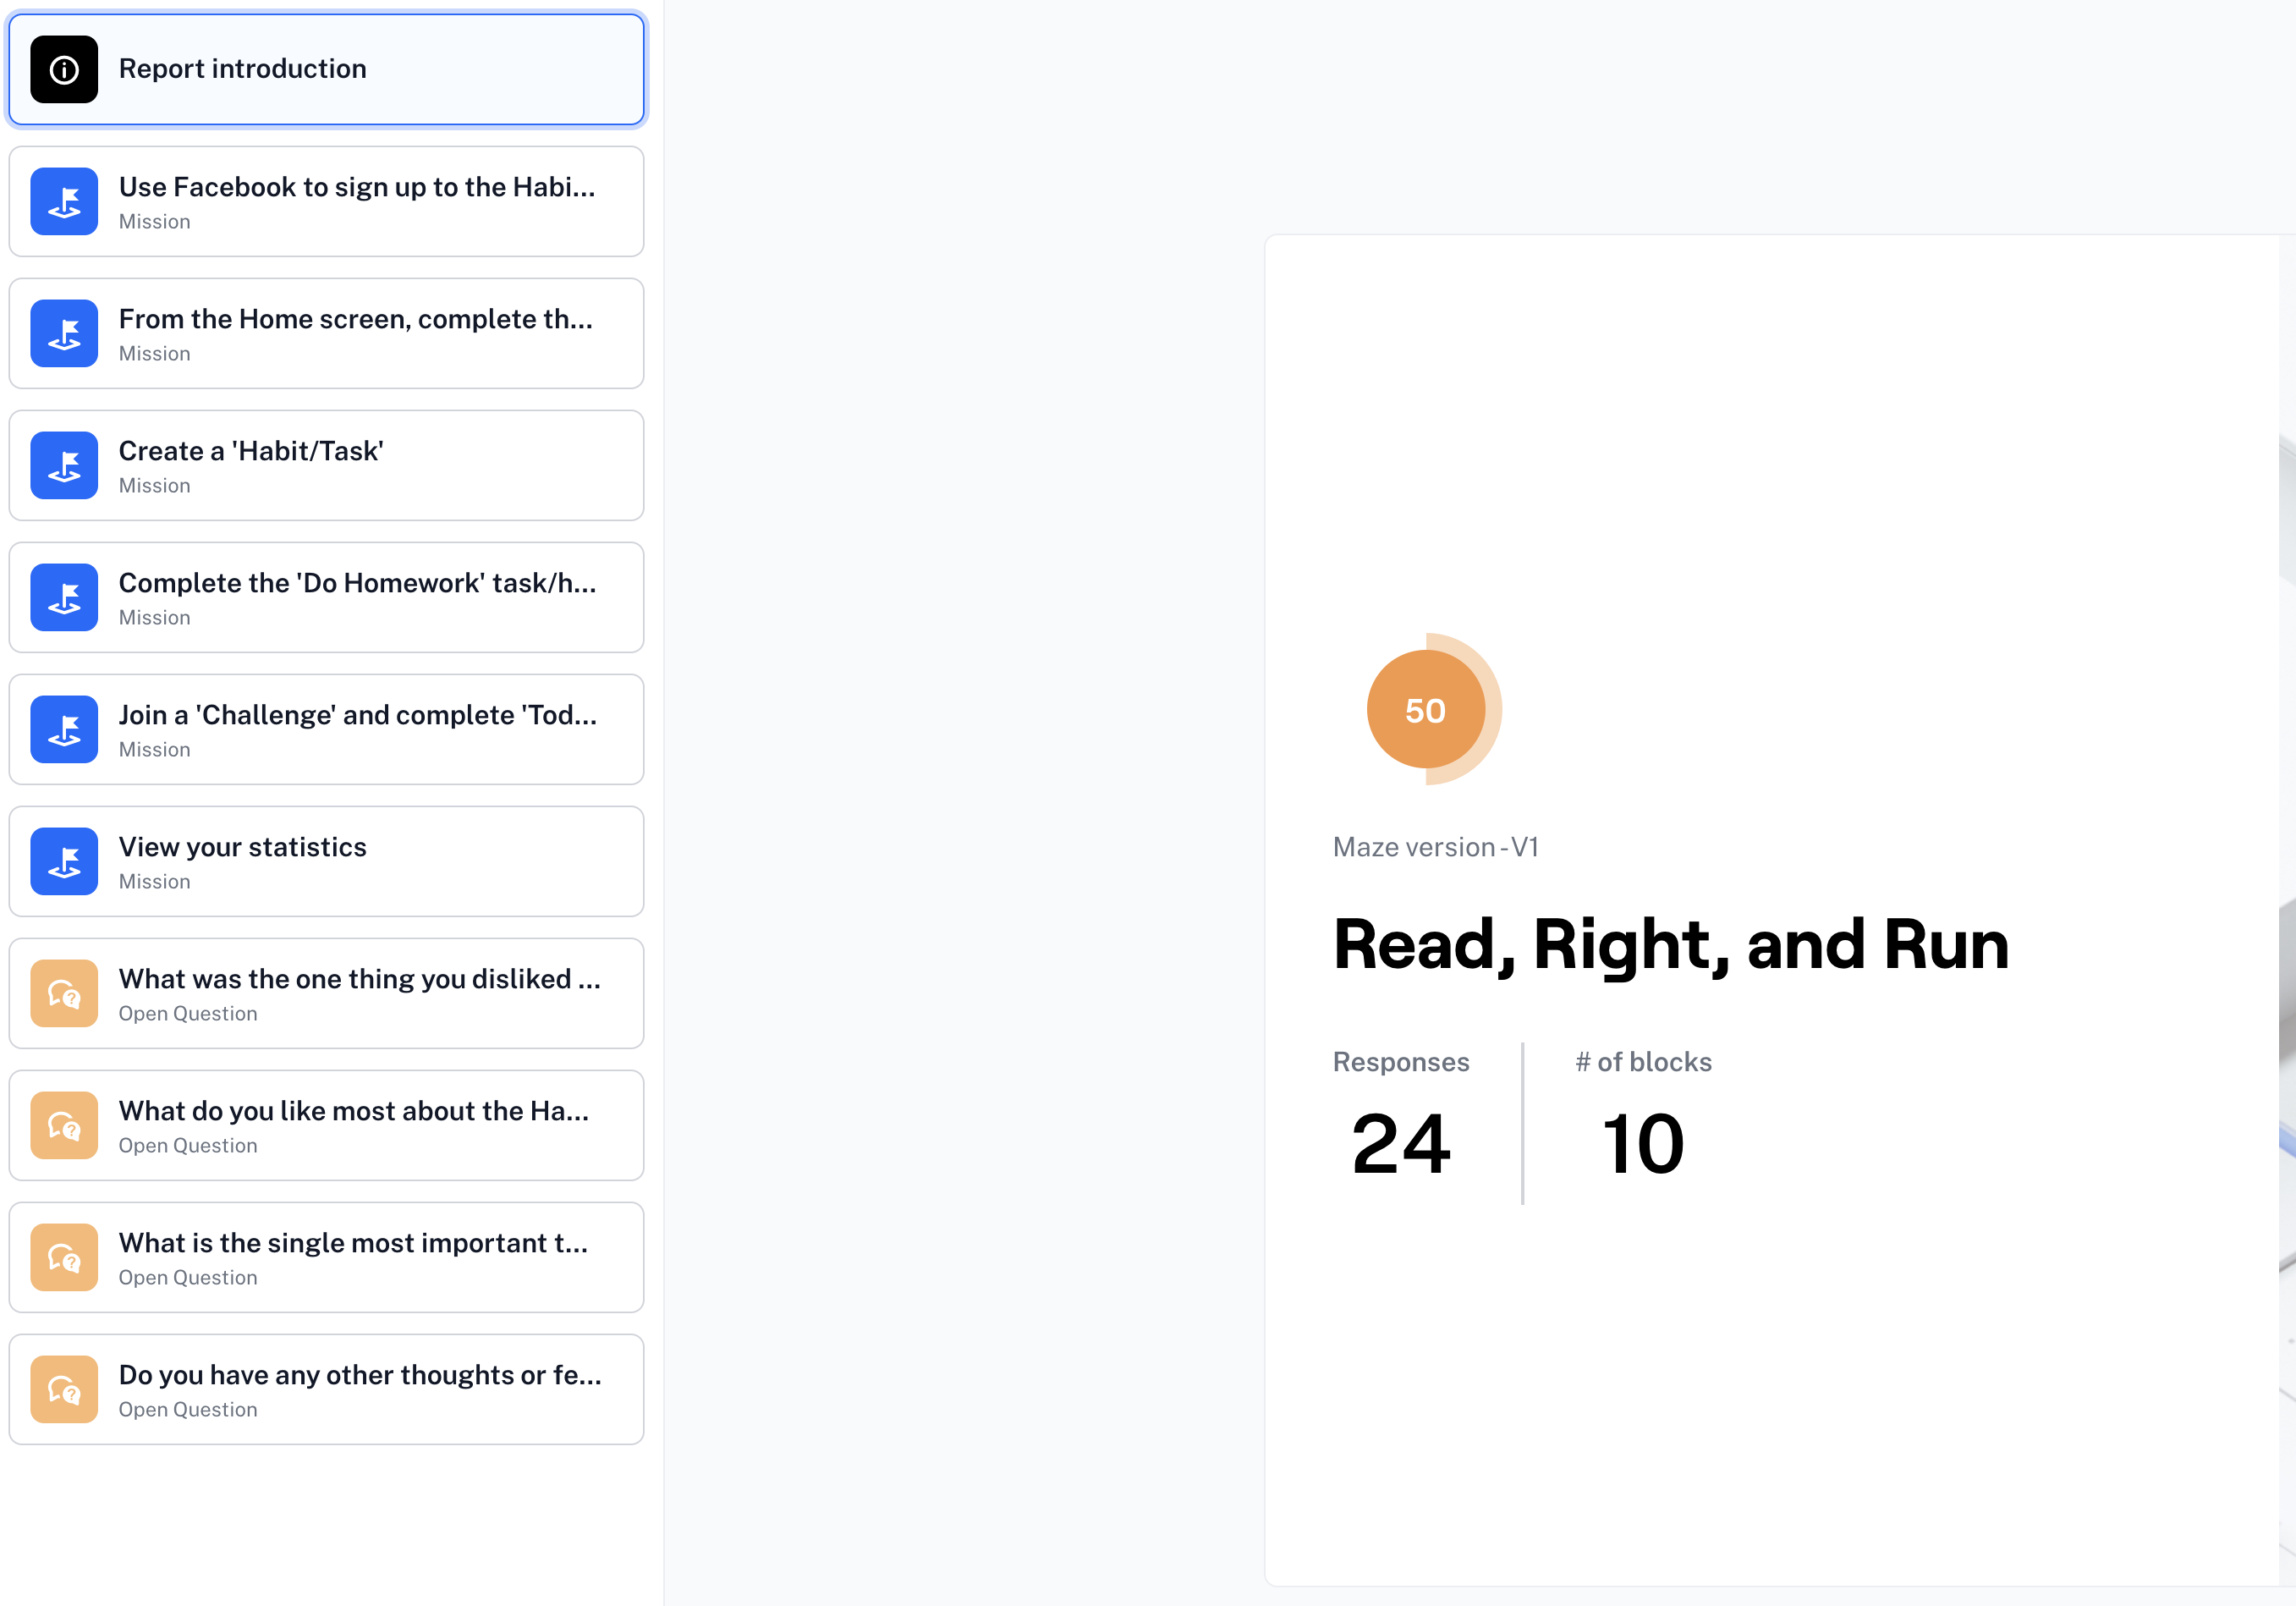
Task: Click chat icon for 'What was the one thing you disliked'
Action: click(x=64, y=994)
